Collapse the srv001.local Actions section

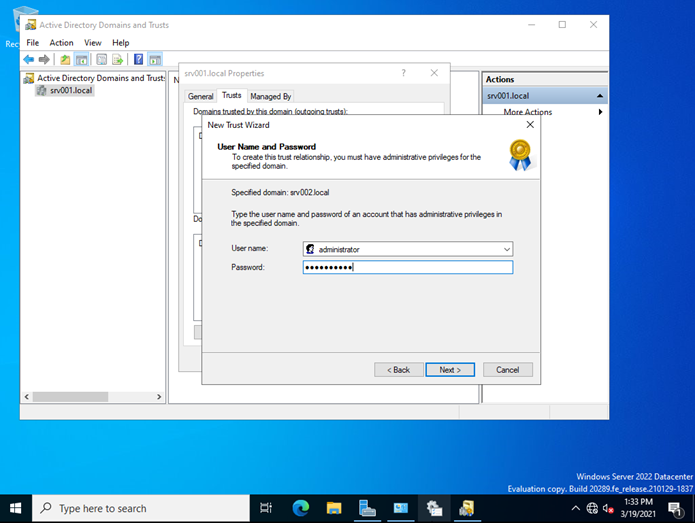click(599, 96)
